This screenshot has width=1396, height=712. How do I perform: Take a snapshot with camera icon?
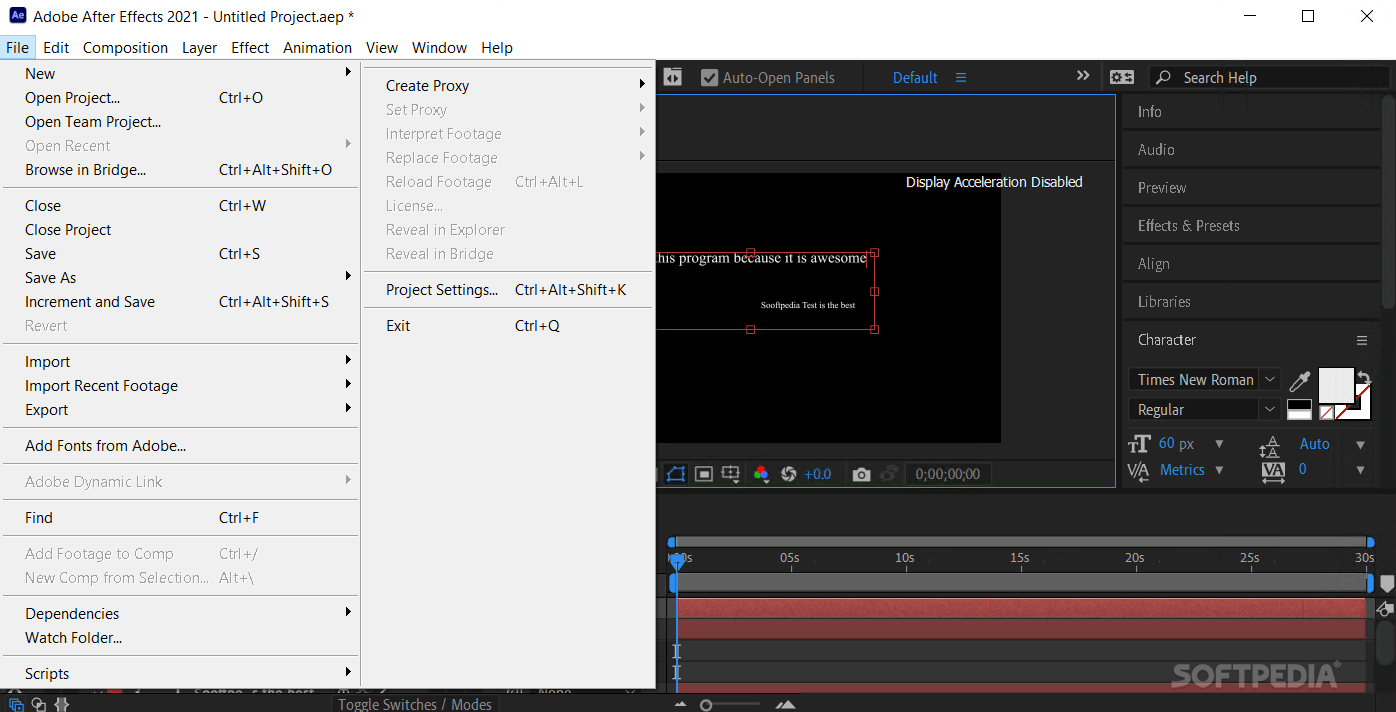click(x=861, y=474)
